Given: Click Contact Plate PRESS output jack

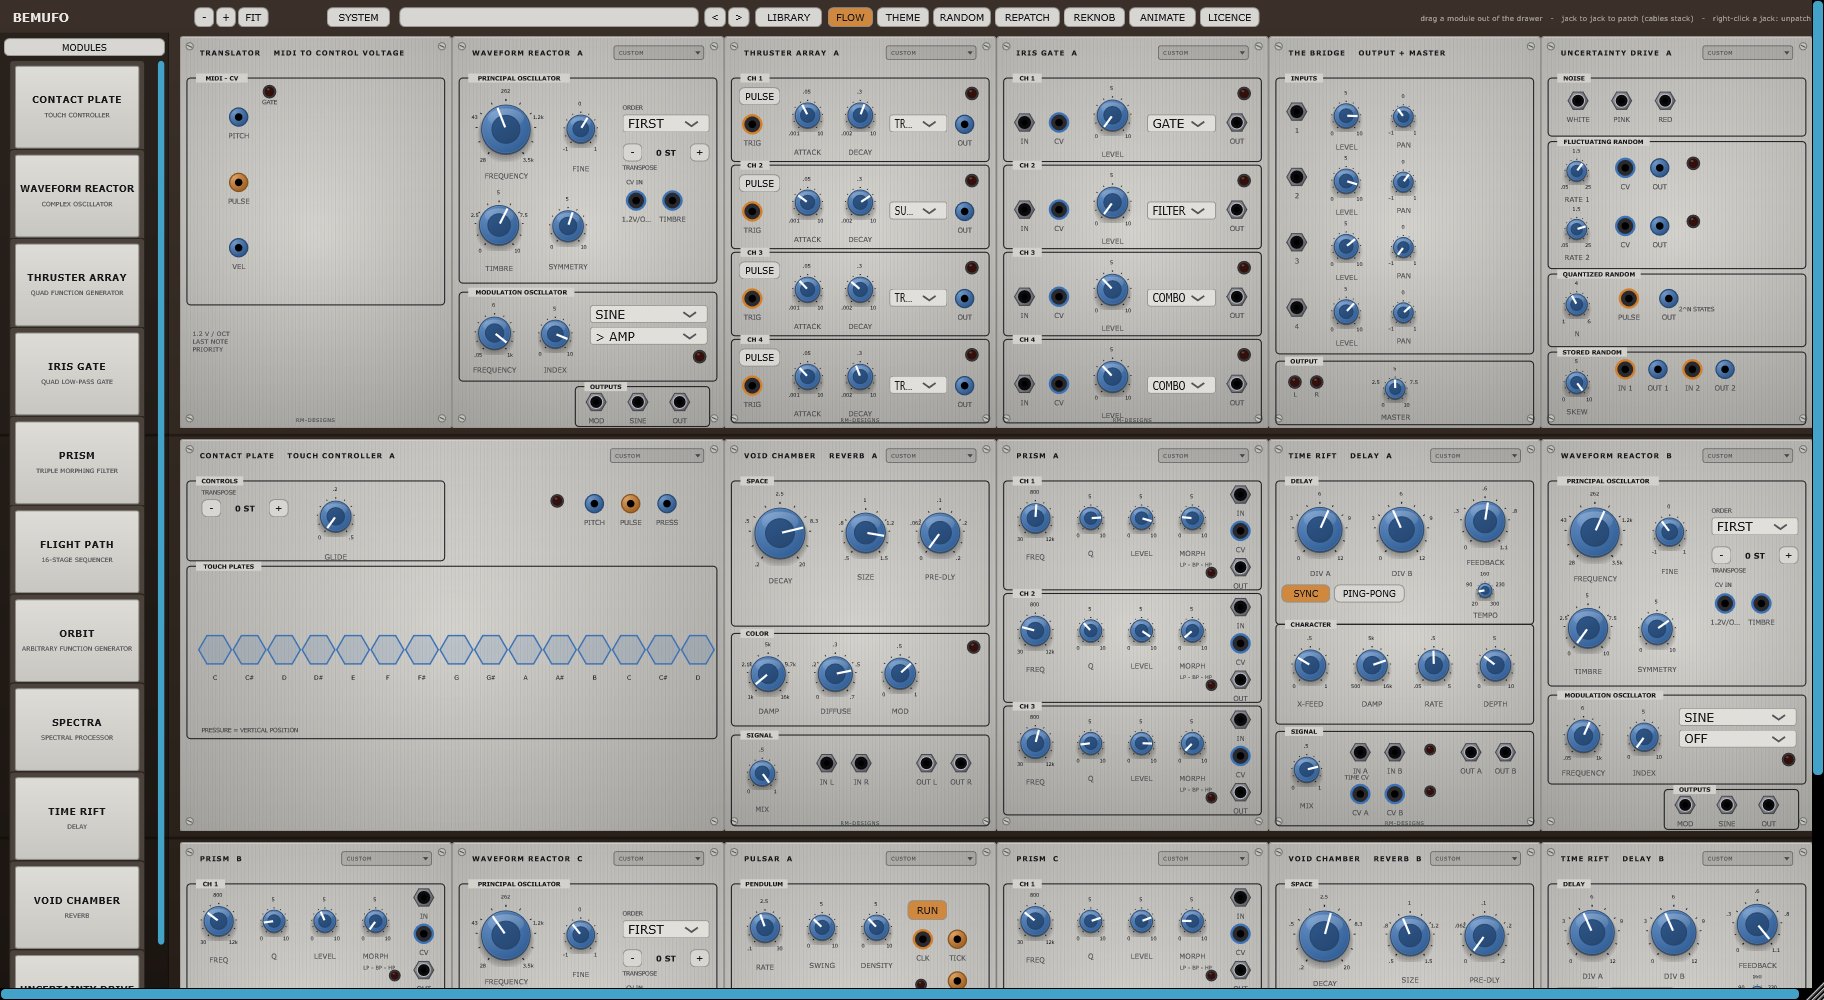Looking at the screenshot, I should coord(666,503).
